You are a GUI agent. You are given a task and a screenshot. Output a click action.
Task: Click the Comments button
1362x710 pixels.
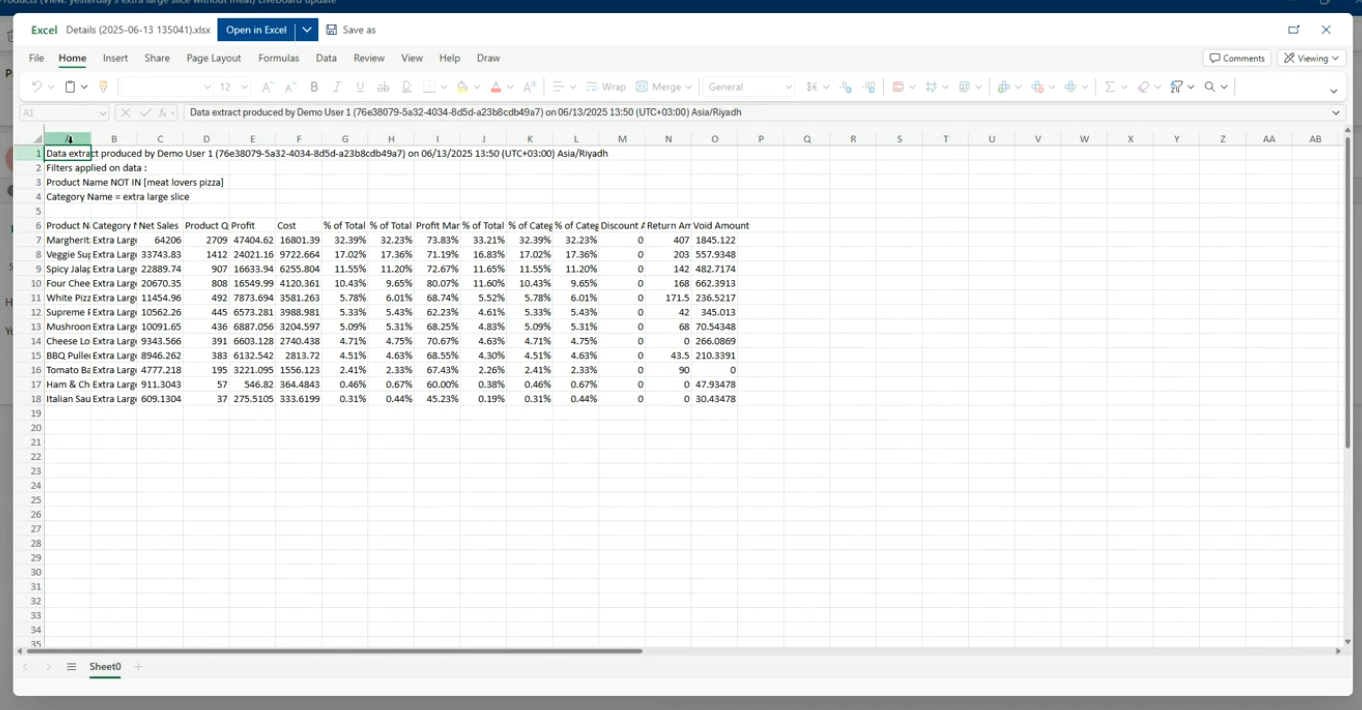pos(1237,58)
